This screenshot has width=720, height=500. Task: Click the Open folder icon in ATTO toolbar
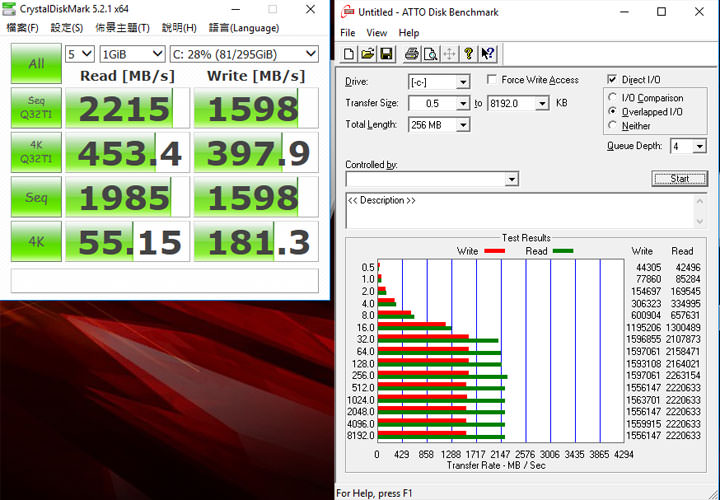click(367, 54)
